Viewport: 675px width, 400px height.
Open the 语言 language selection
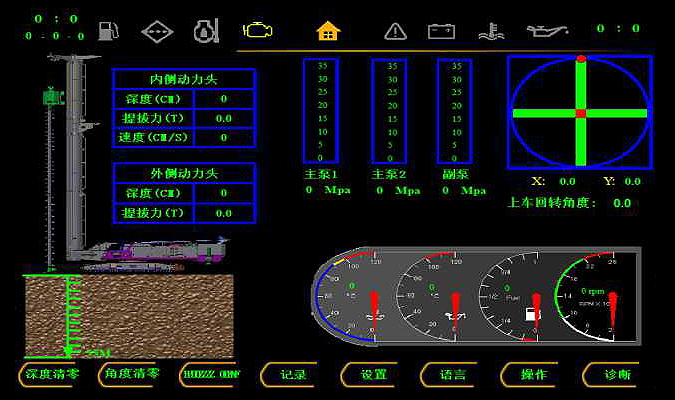click(452, 375)
